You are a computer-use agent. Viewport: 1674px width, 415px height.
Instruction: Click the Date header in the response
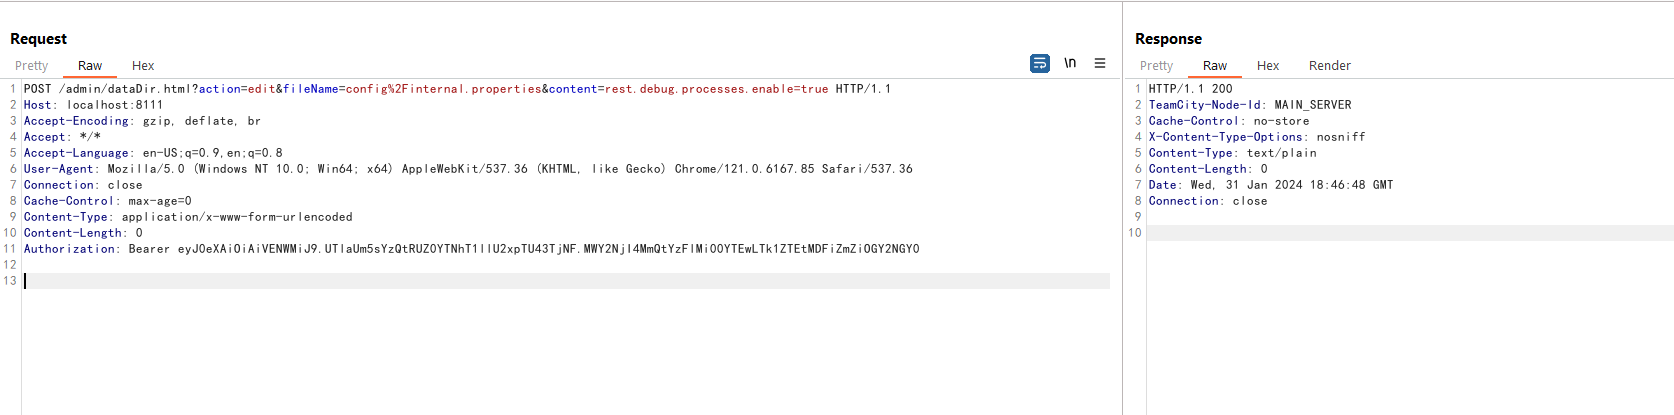point(1270,185)
